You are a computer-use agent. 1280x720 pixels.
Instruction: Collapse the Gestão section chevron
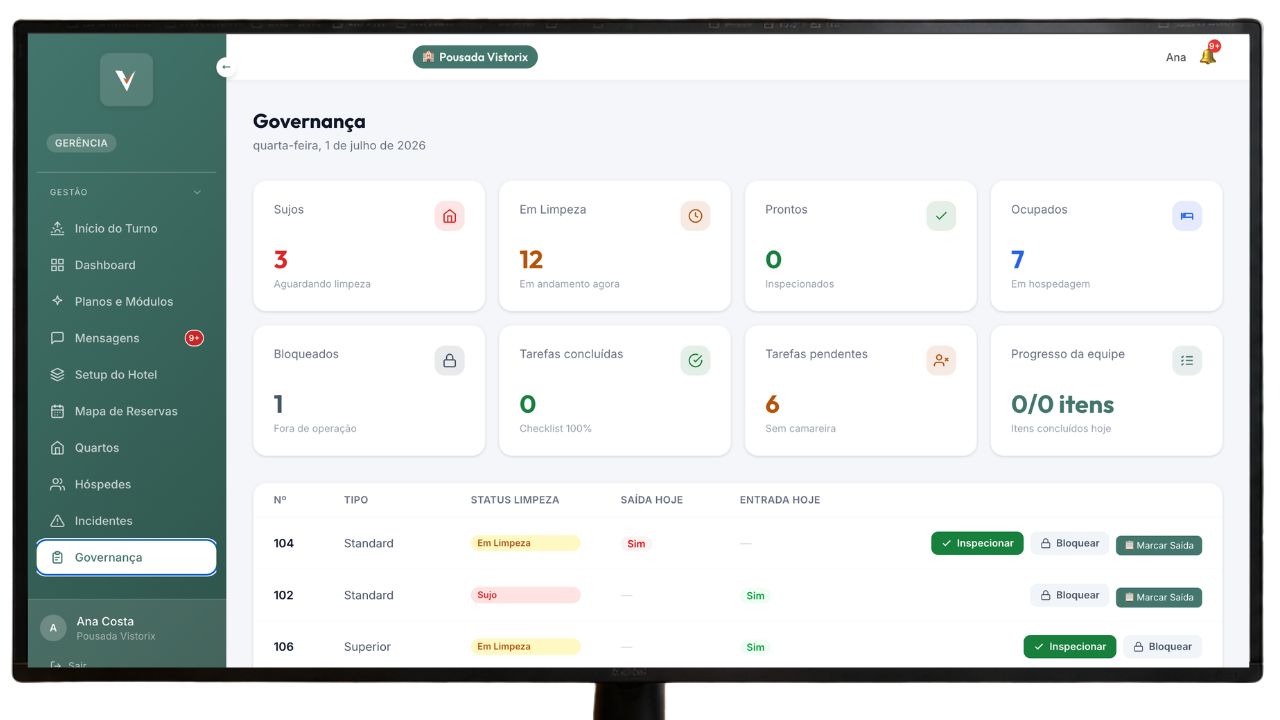coord(197,192)
